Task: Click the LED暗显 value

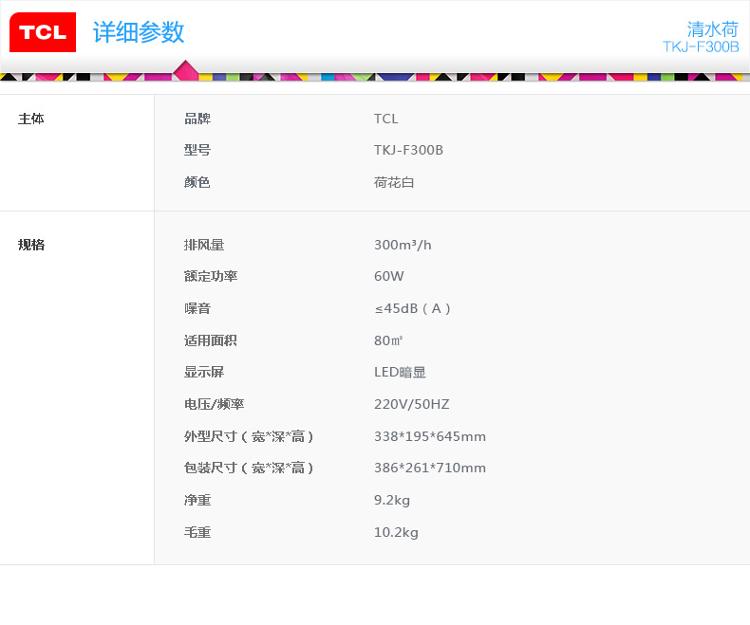Action: [x=400, y=372]
